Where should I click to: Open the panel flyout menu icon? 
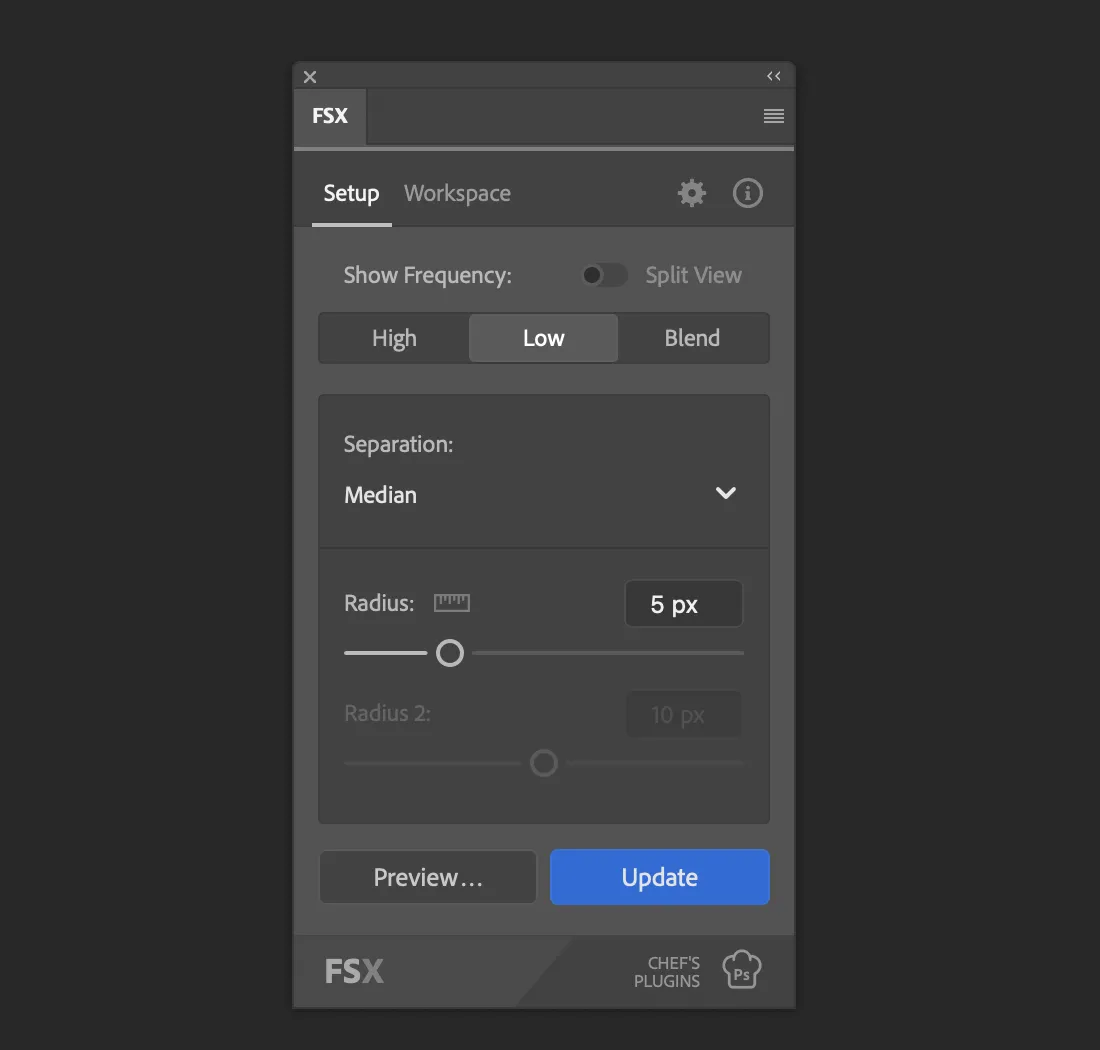pyautogui.click(x=774, y=116)
